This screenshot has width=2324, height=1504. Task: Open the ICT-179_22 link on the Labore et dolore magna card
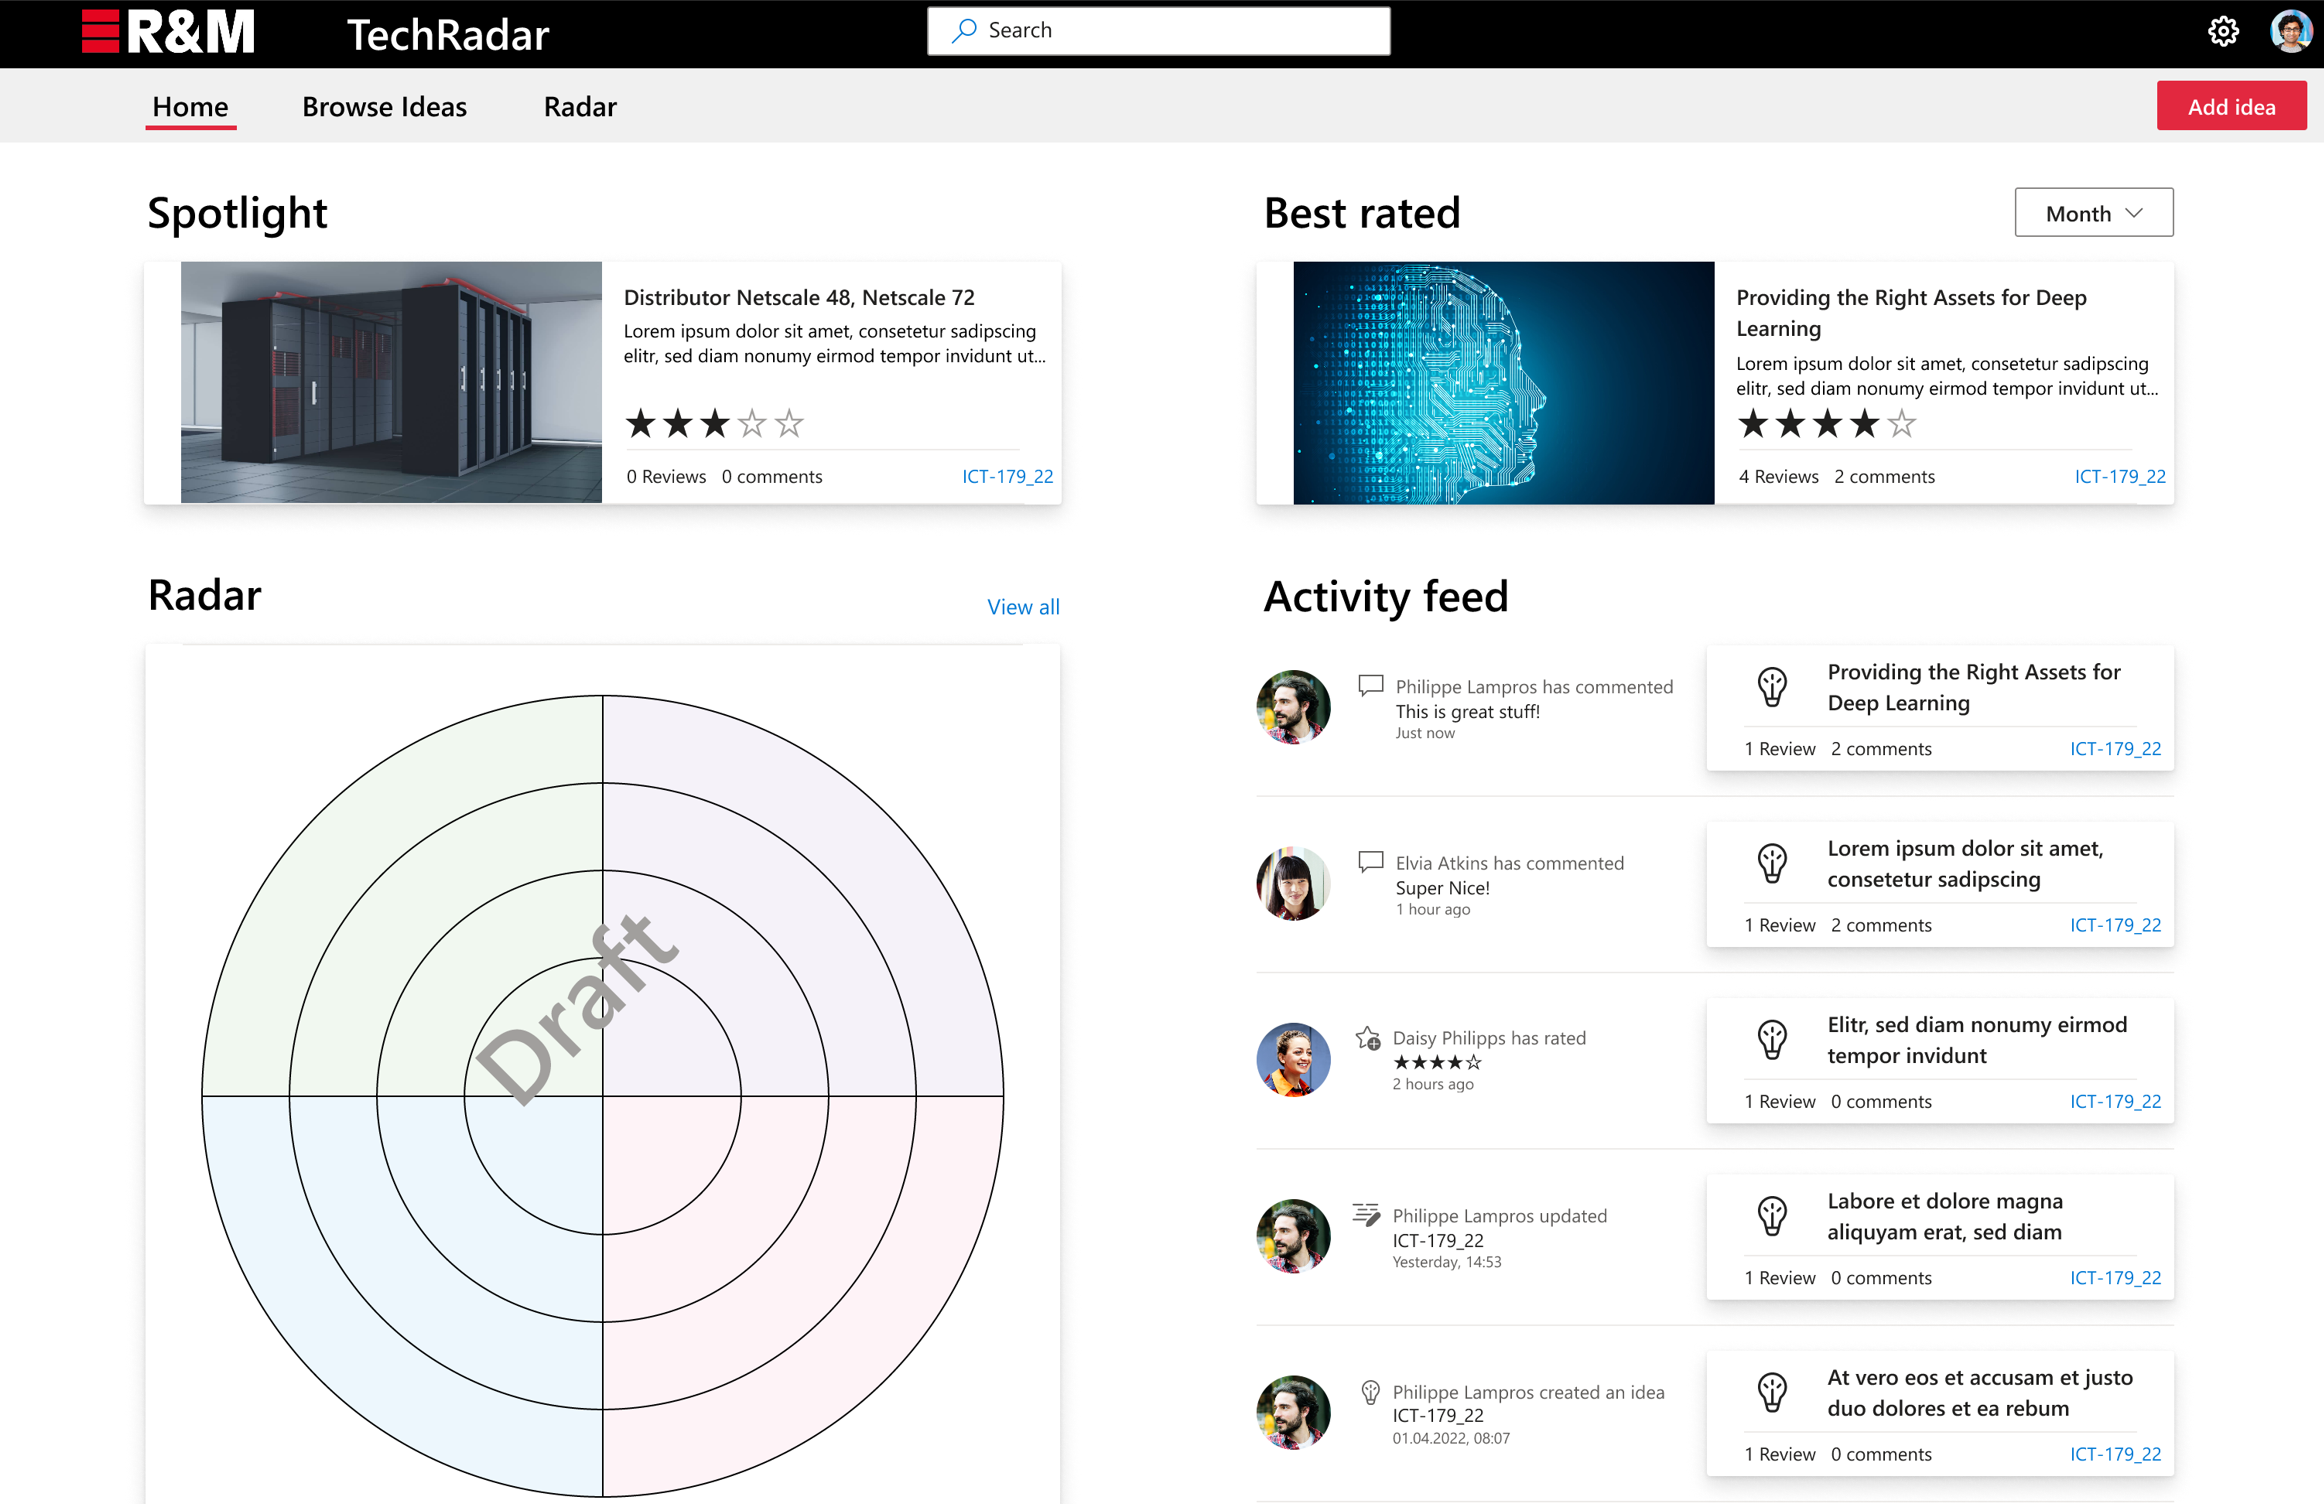click(2115, 1277)
